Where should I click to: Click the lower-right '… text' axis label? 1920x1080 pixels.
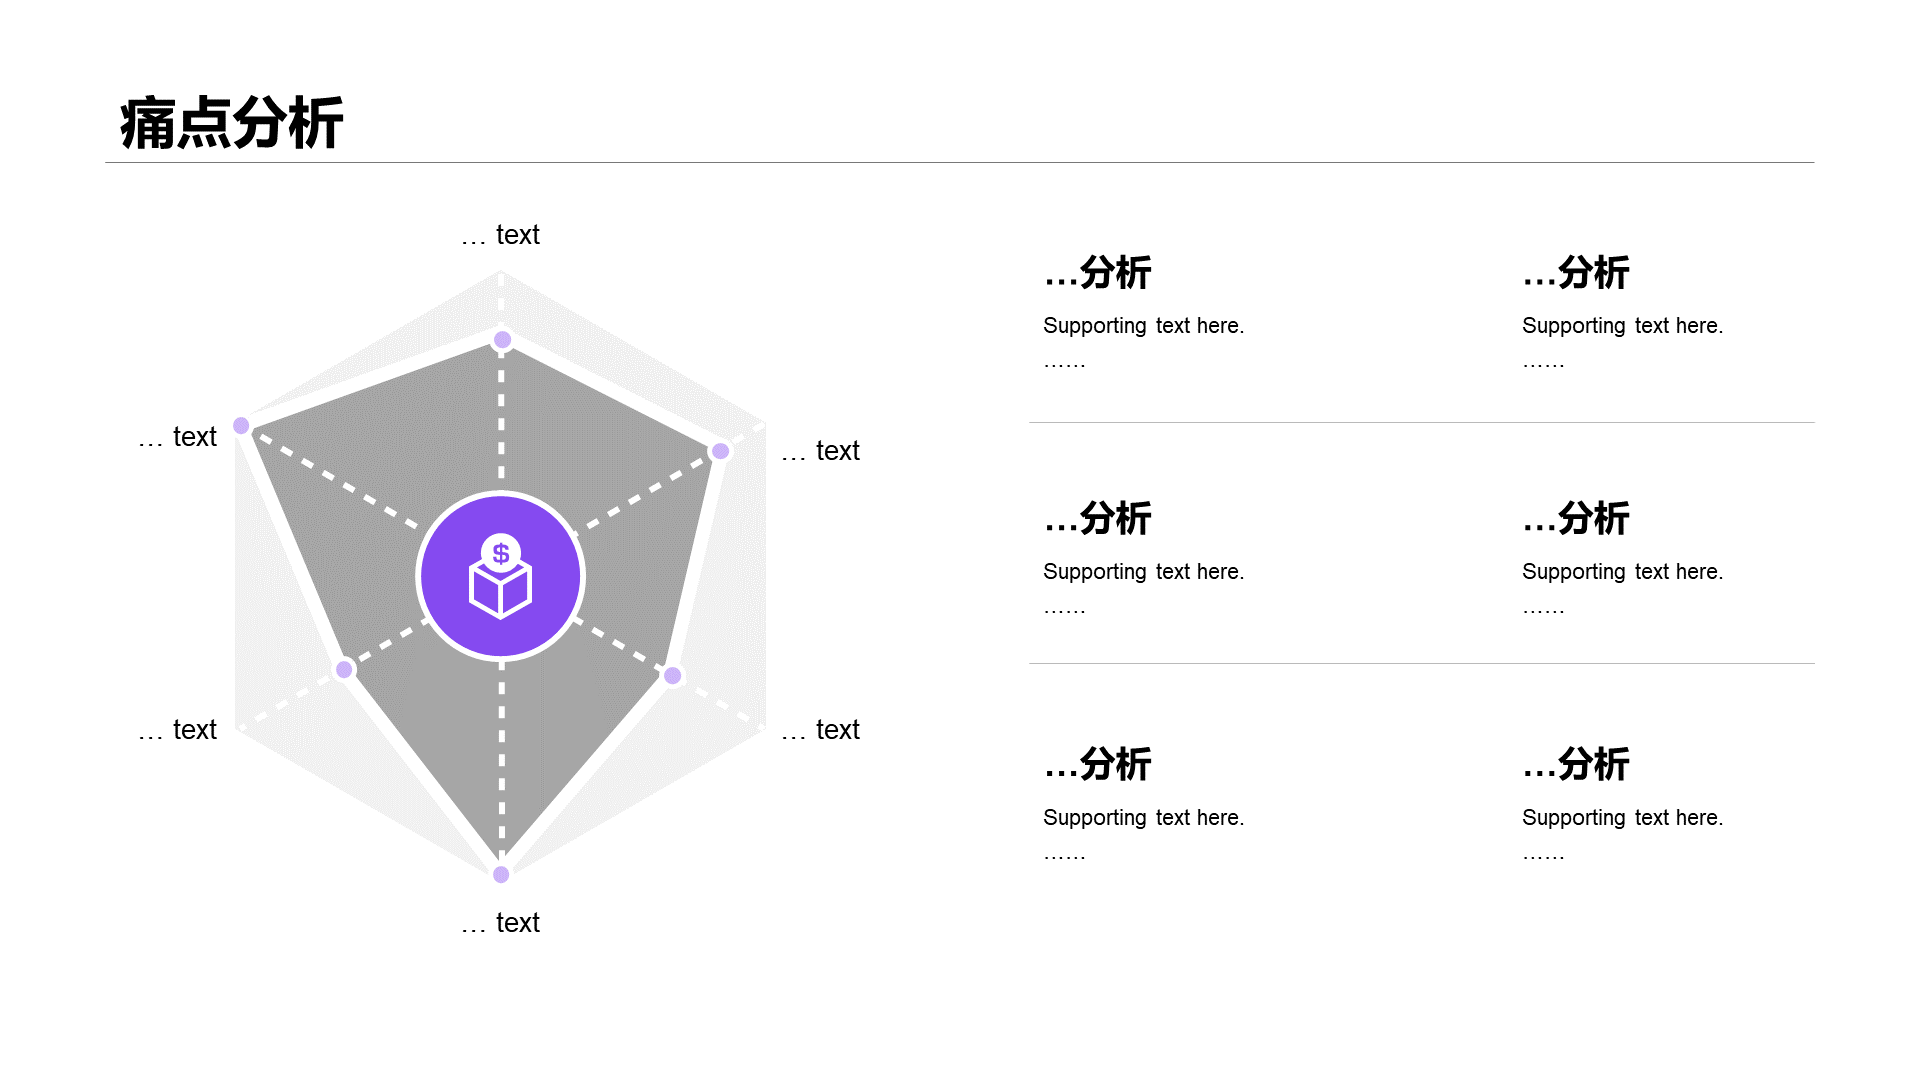click(820, 730)
